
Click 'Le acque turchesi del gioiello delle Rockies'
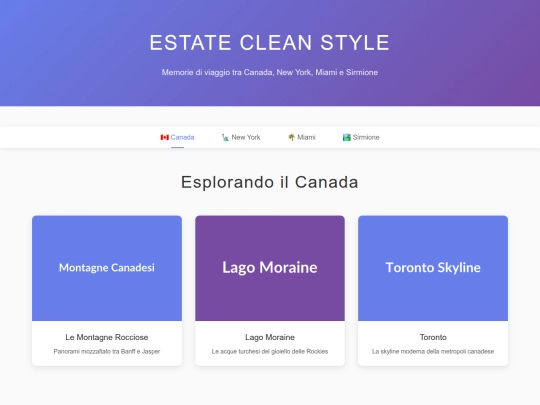270,351
